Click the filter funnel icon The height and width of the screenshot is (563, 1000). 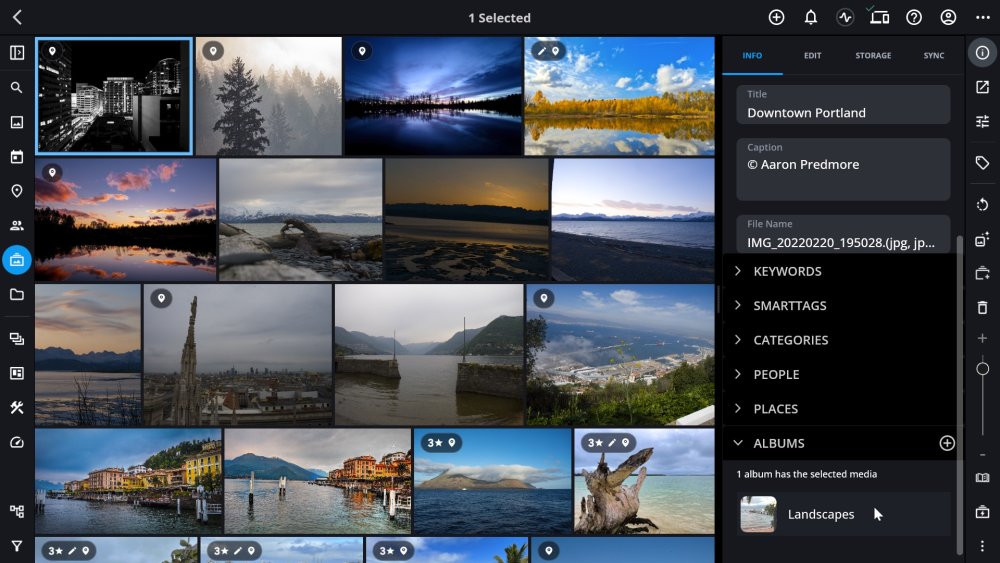(17, 546)
